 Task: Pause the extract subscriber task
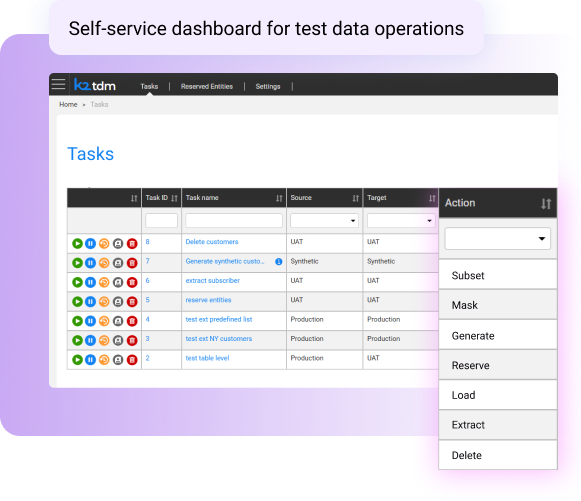point(90,282)
